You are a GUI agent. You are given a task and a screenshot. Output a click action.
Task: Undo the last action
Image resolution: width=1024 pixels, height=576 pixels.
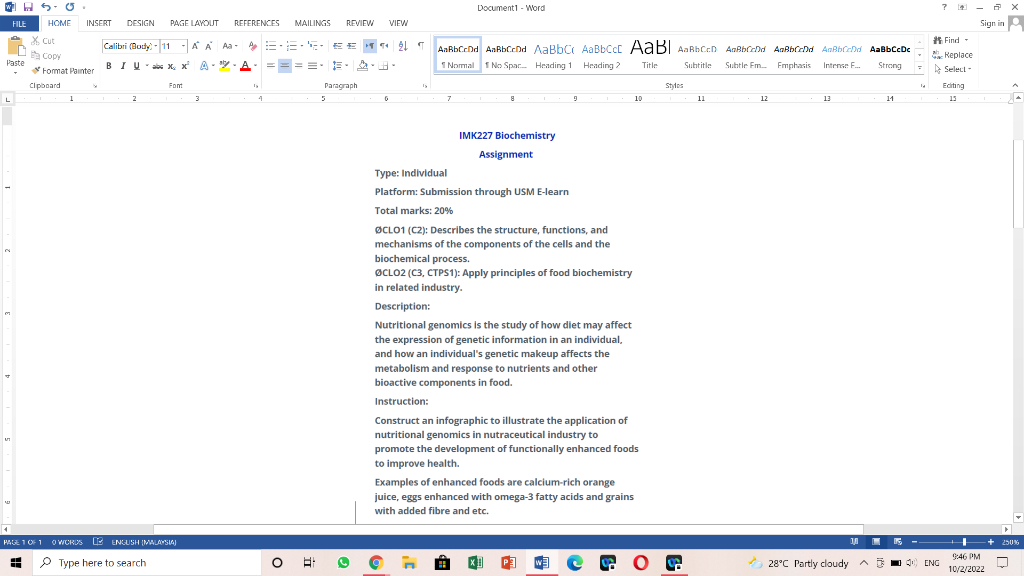[x=46, y=7]
